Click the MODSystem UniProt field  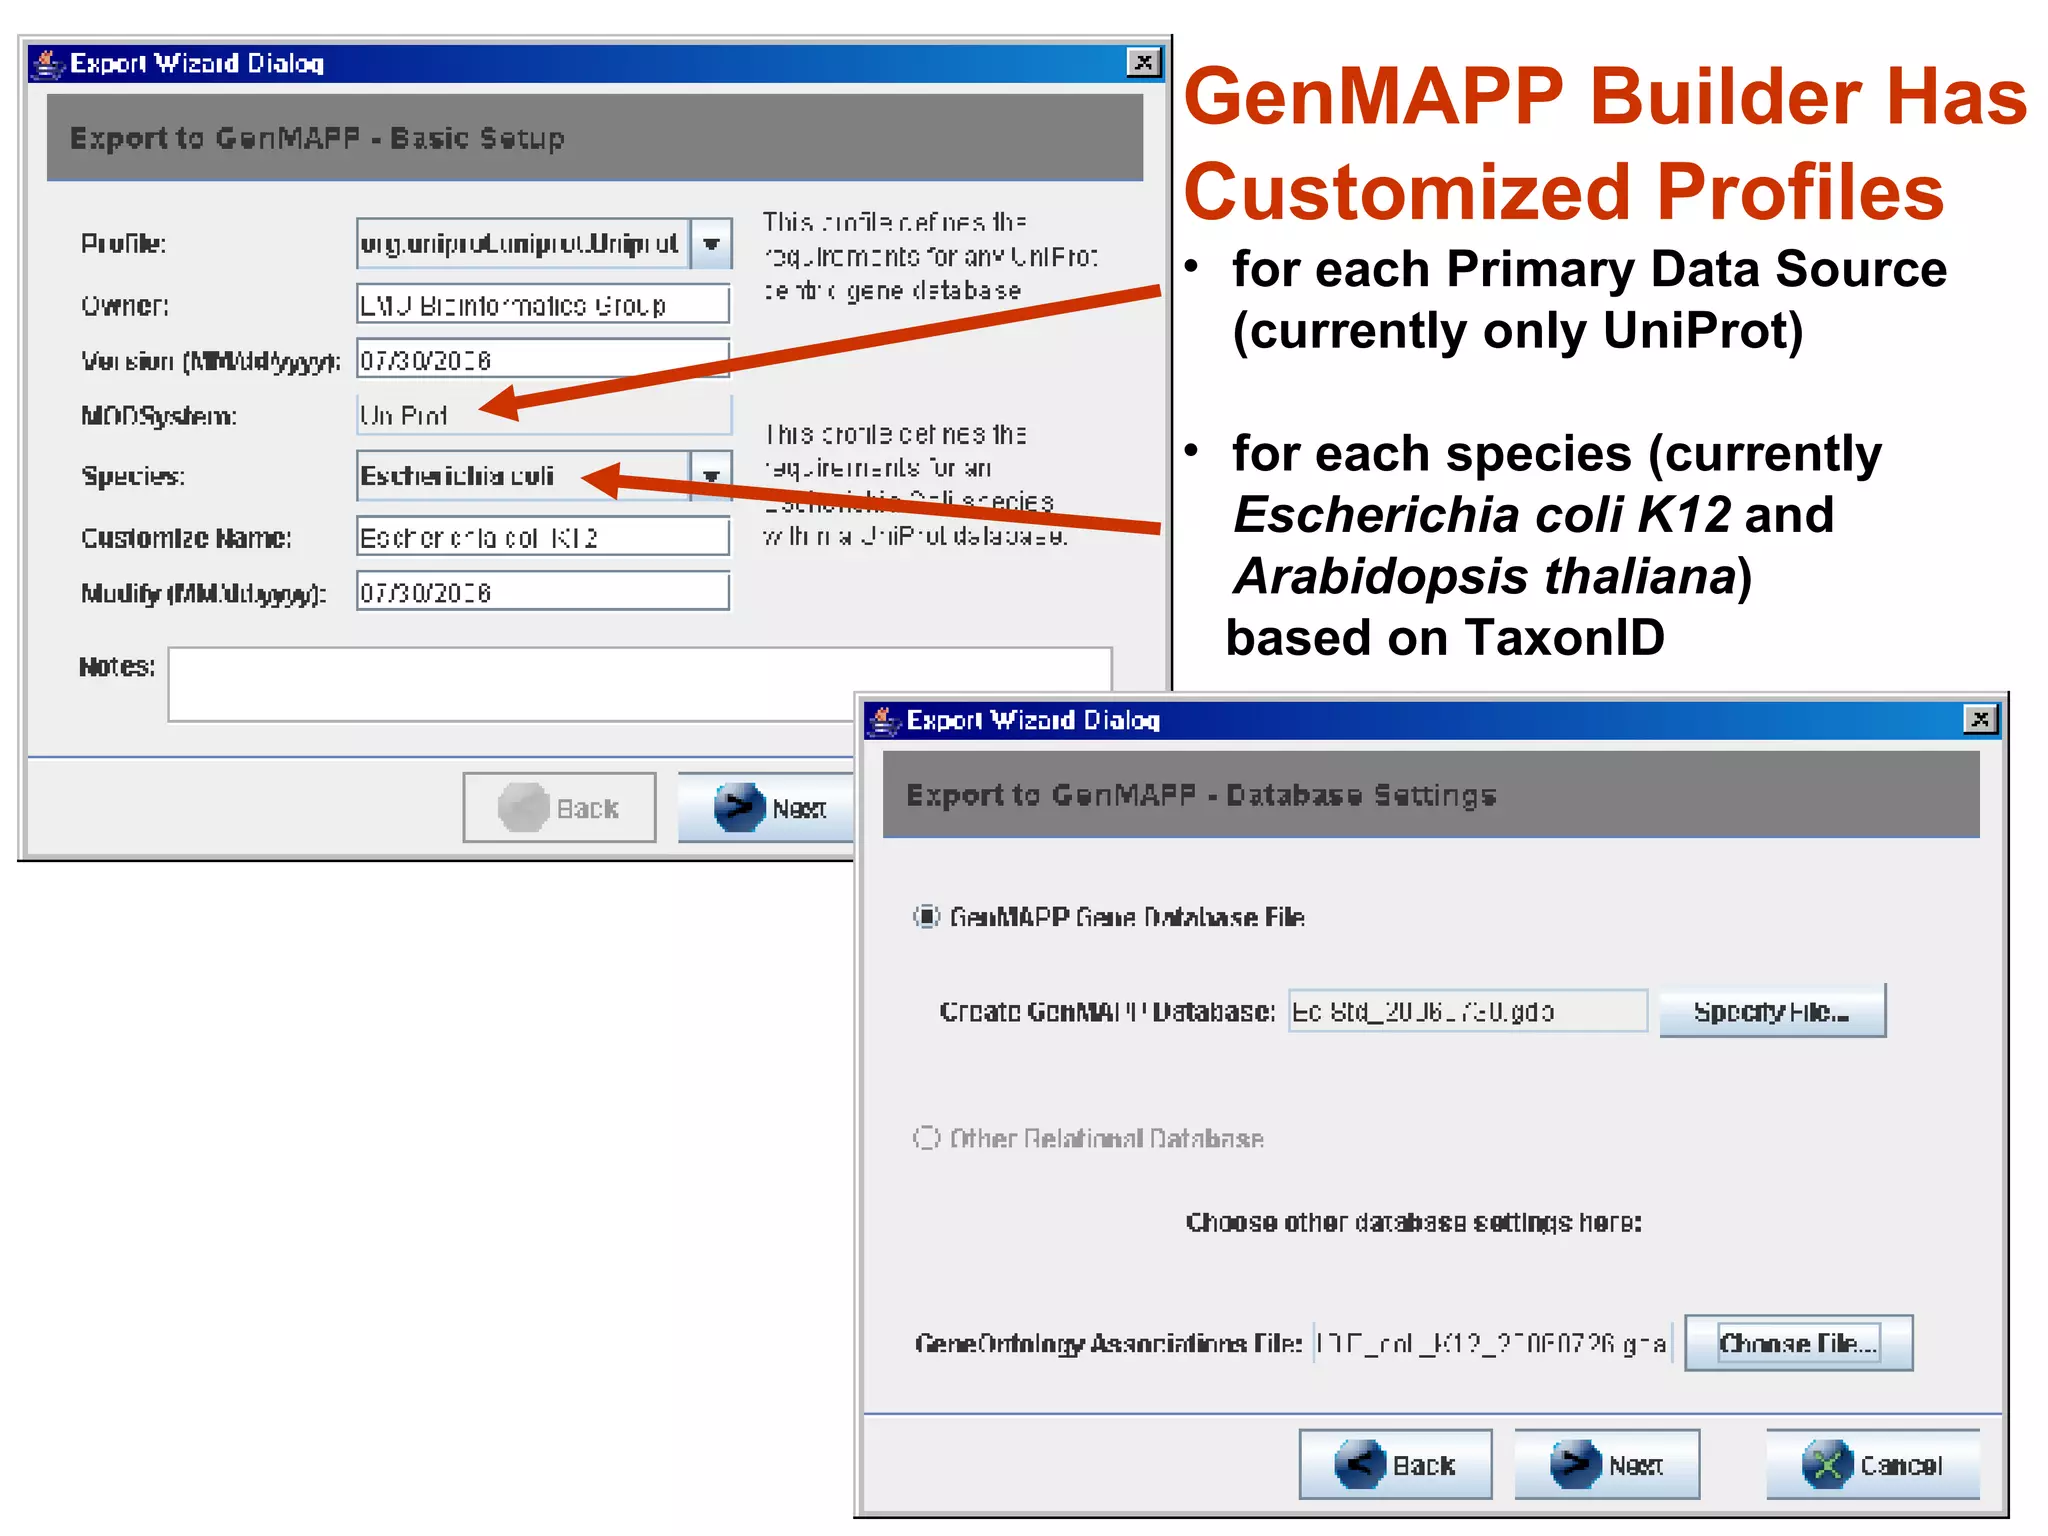point(544,415)
